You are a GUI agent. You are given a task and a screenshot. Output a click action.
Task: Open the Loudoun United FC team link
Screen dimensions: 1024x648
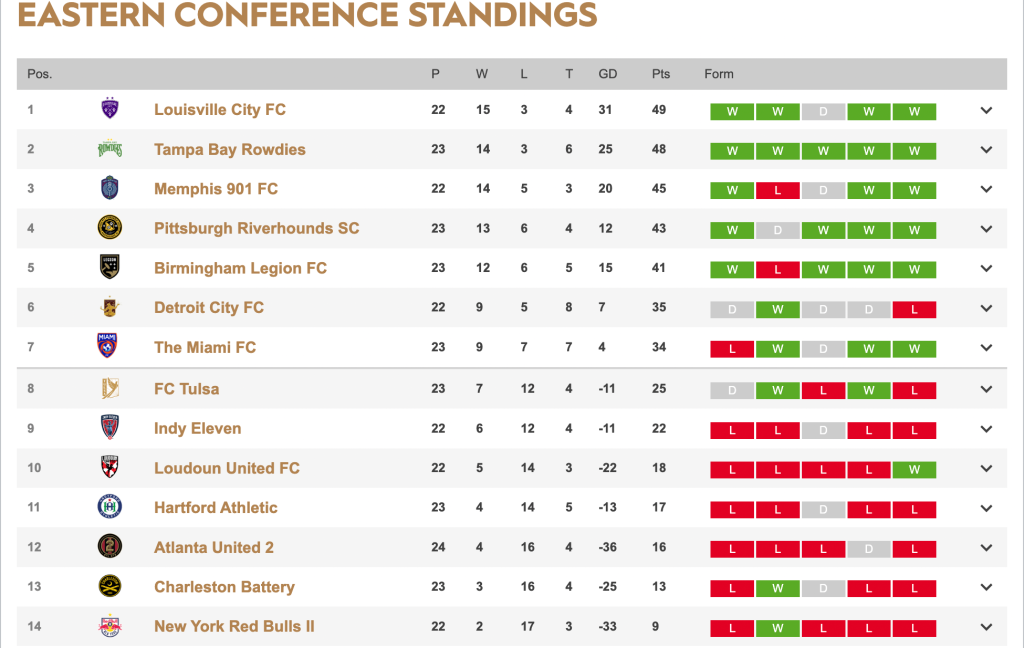click(x=226, y=468)
